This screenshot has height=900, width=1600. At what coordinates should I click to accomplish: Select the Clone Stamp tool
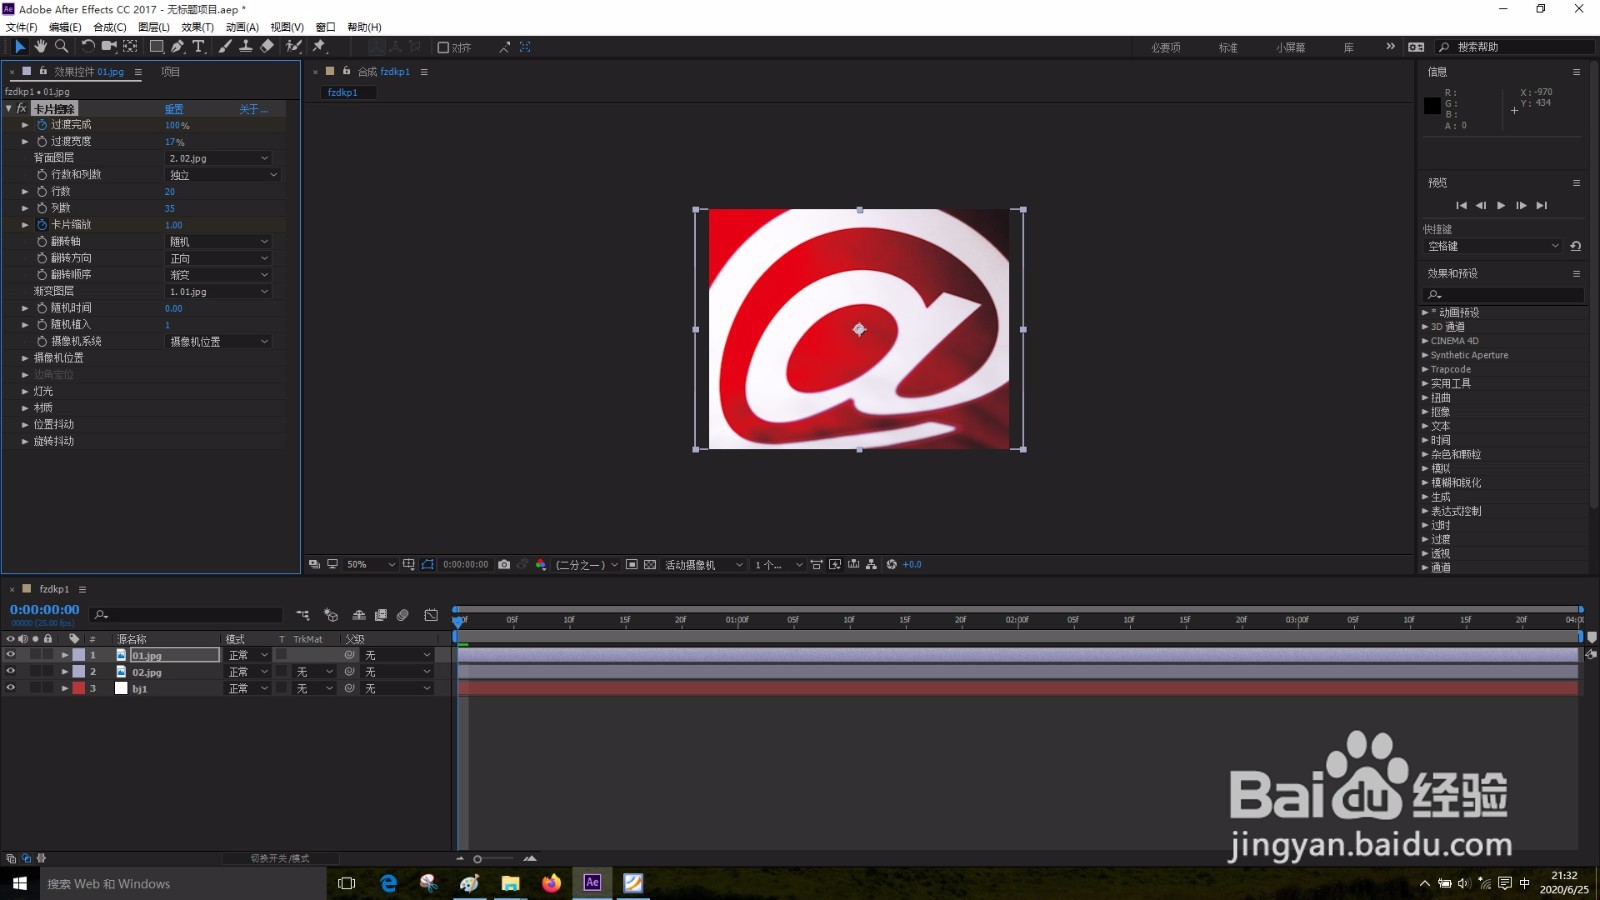click(x=246, y=46)
